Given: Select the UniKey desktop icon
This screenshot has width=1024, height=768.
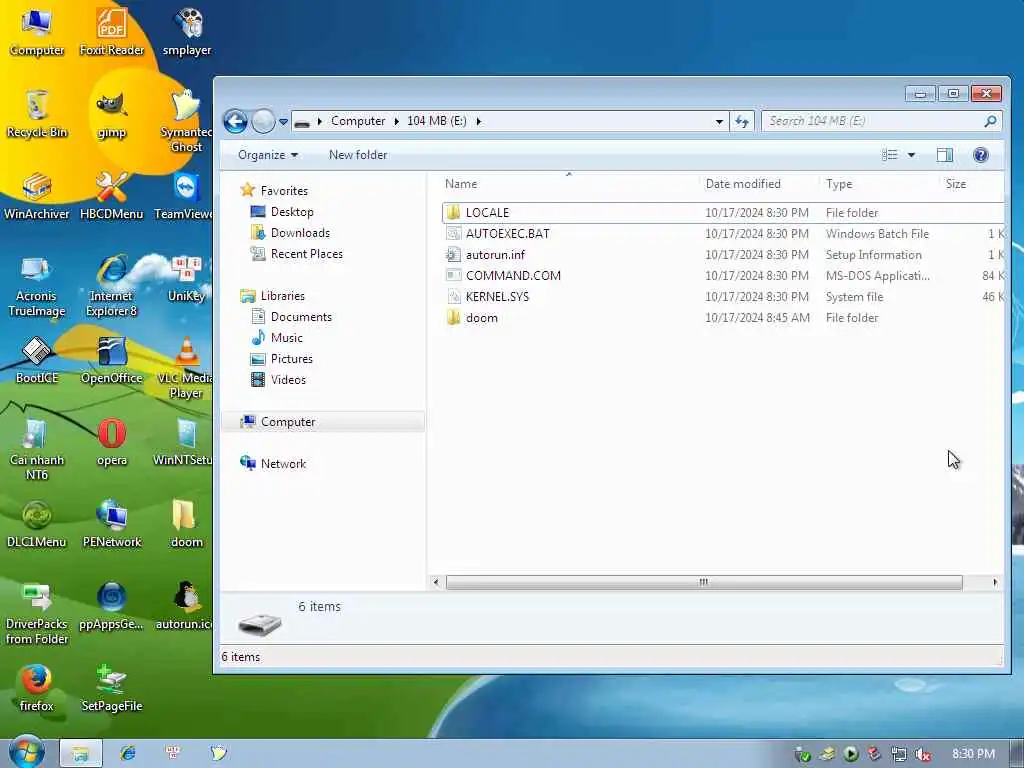Looking at the screenshot, I should (x=187, y=280).
